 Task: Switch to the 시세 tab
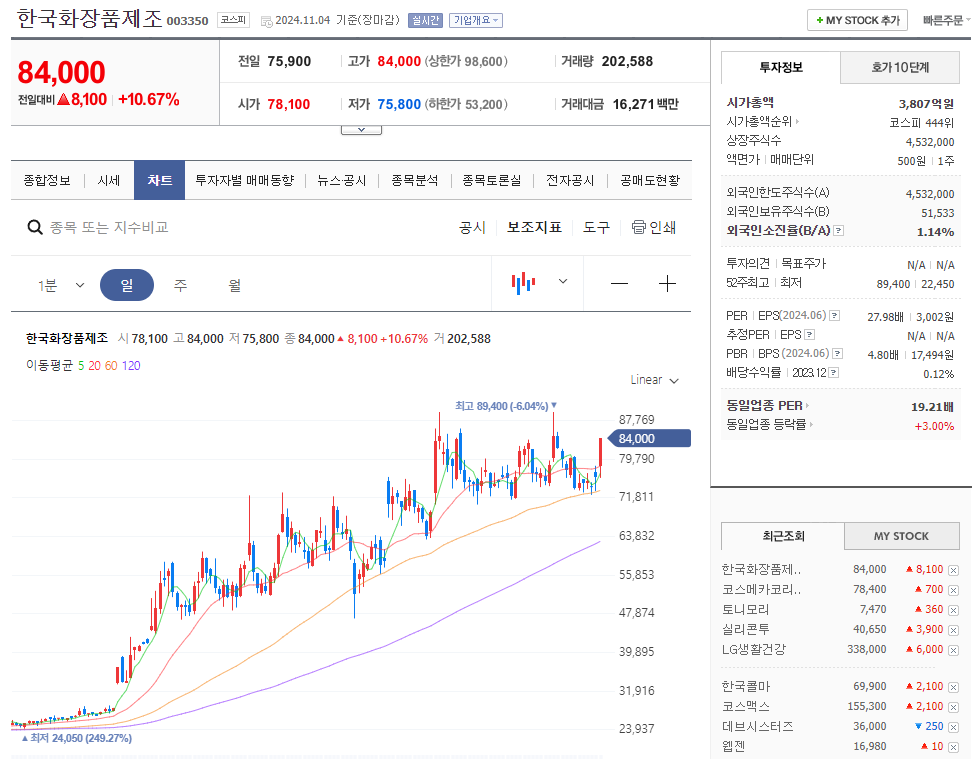(109, 180)
